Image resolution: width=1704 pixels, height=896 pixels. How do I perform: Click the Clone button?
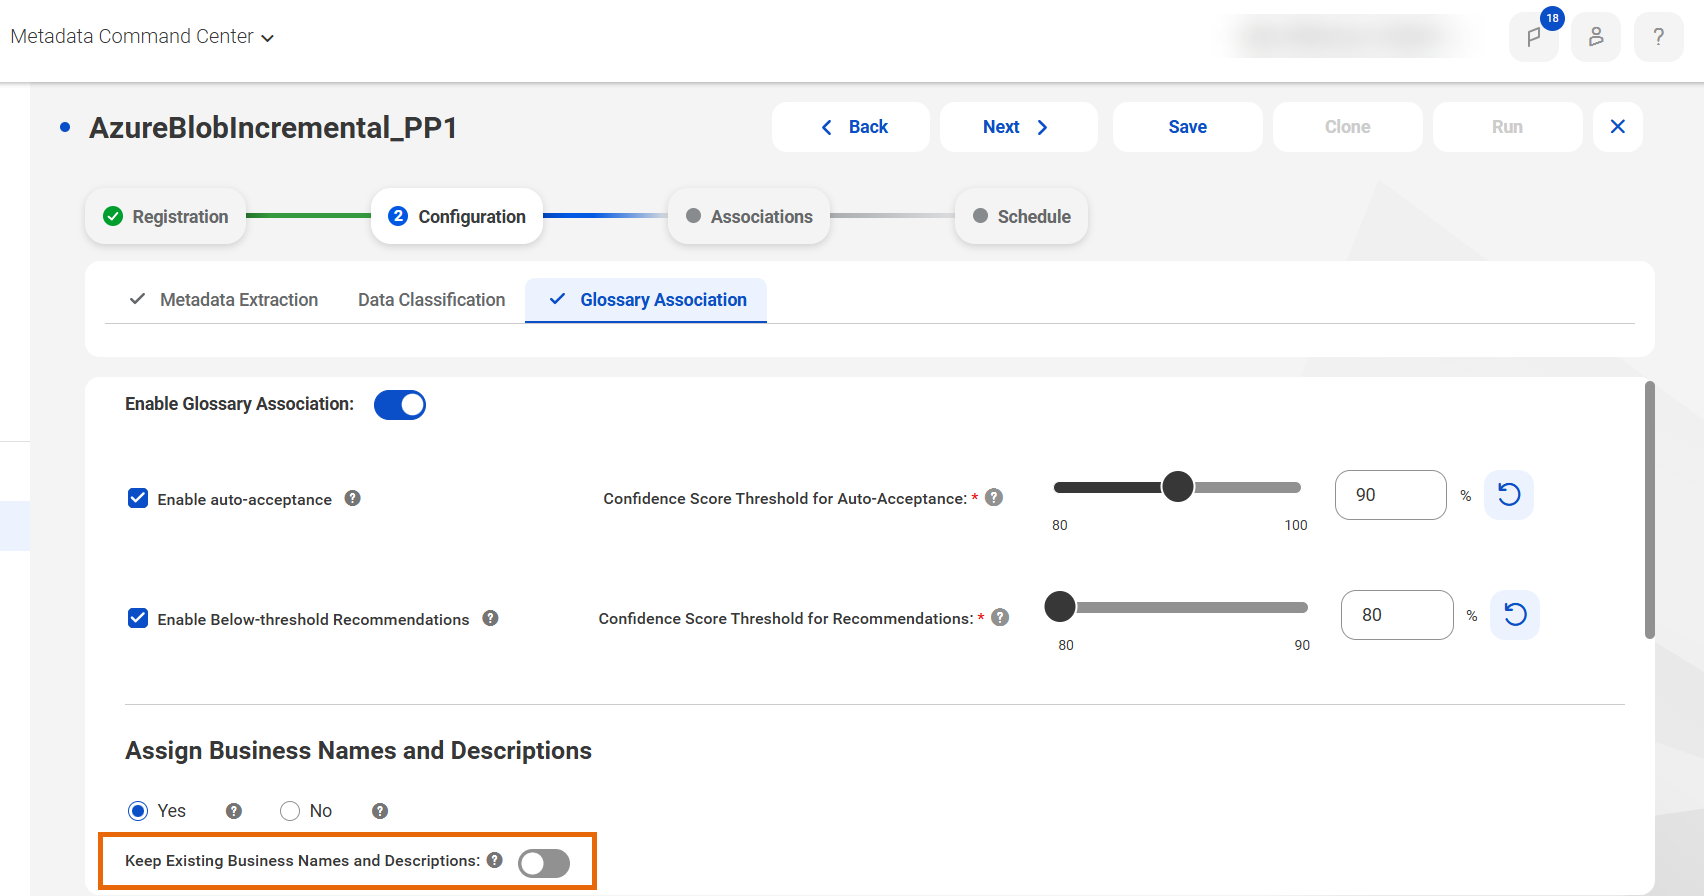click(x=1348, y=127)
